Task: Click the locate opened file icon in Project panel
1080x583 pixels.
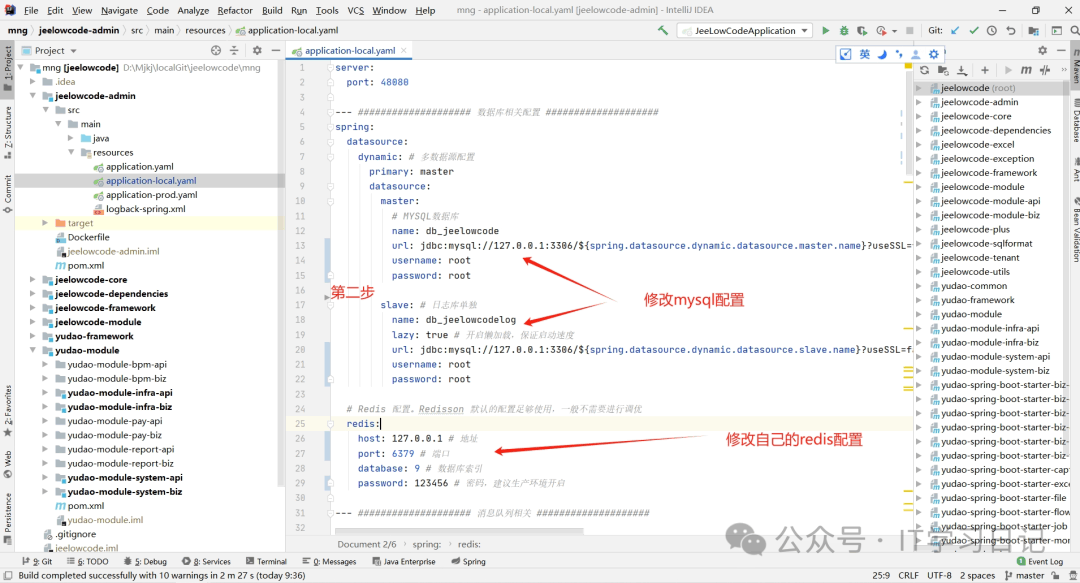Action: [x=216, y=50]
